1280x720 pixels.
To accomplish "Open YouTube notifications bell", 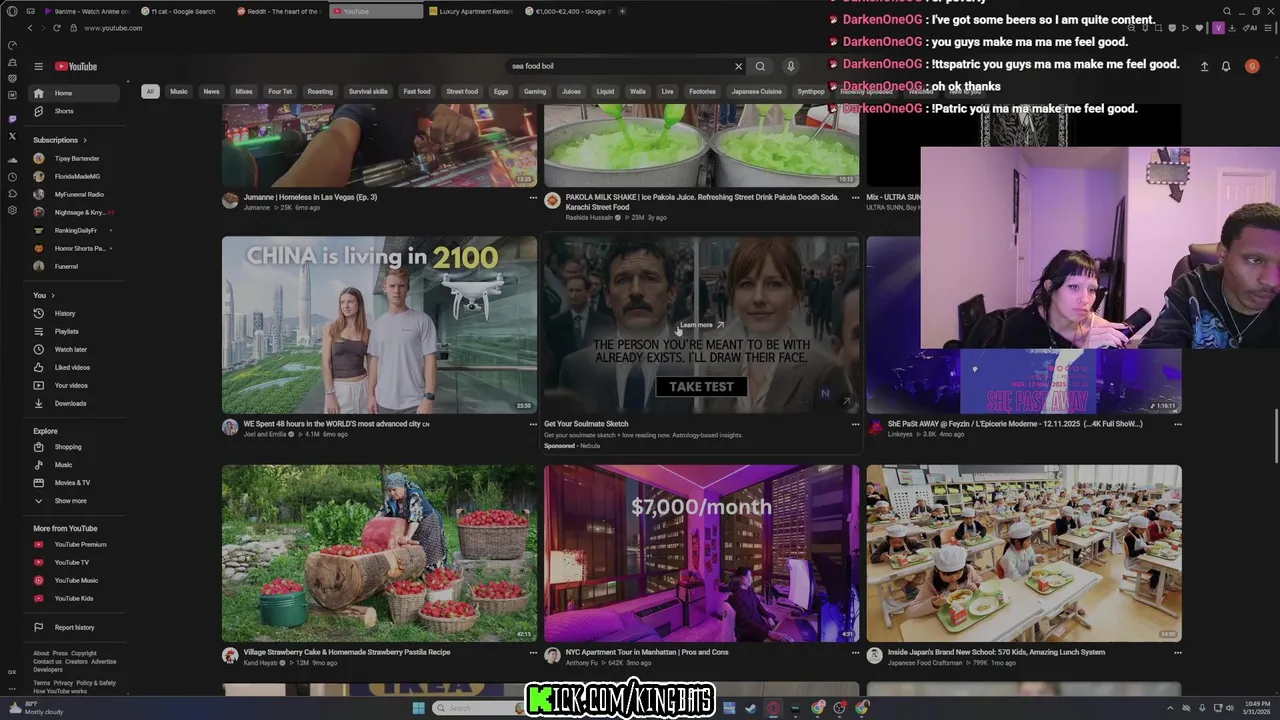I will tap(1226, 66).
